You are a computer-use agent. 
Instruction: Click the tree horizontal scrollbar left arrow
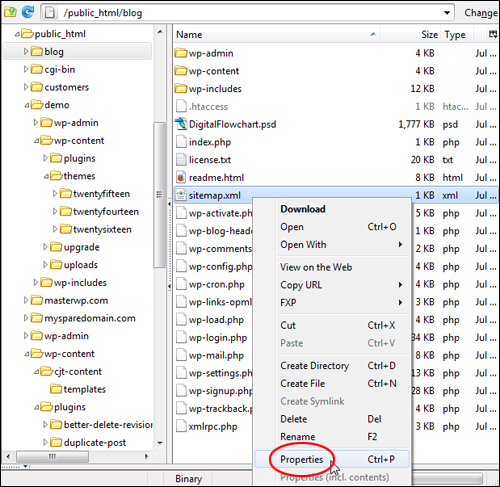point(8,456)
